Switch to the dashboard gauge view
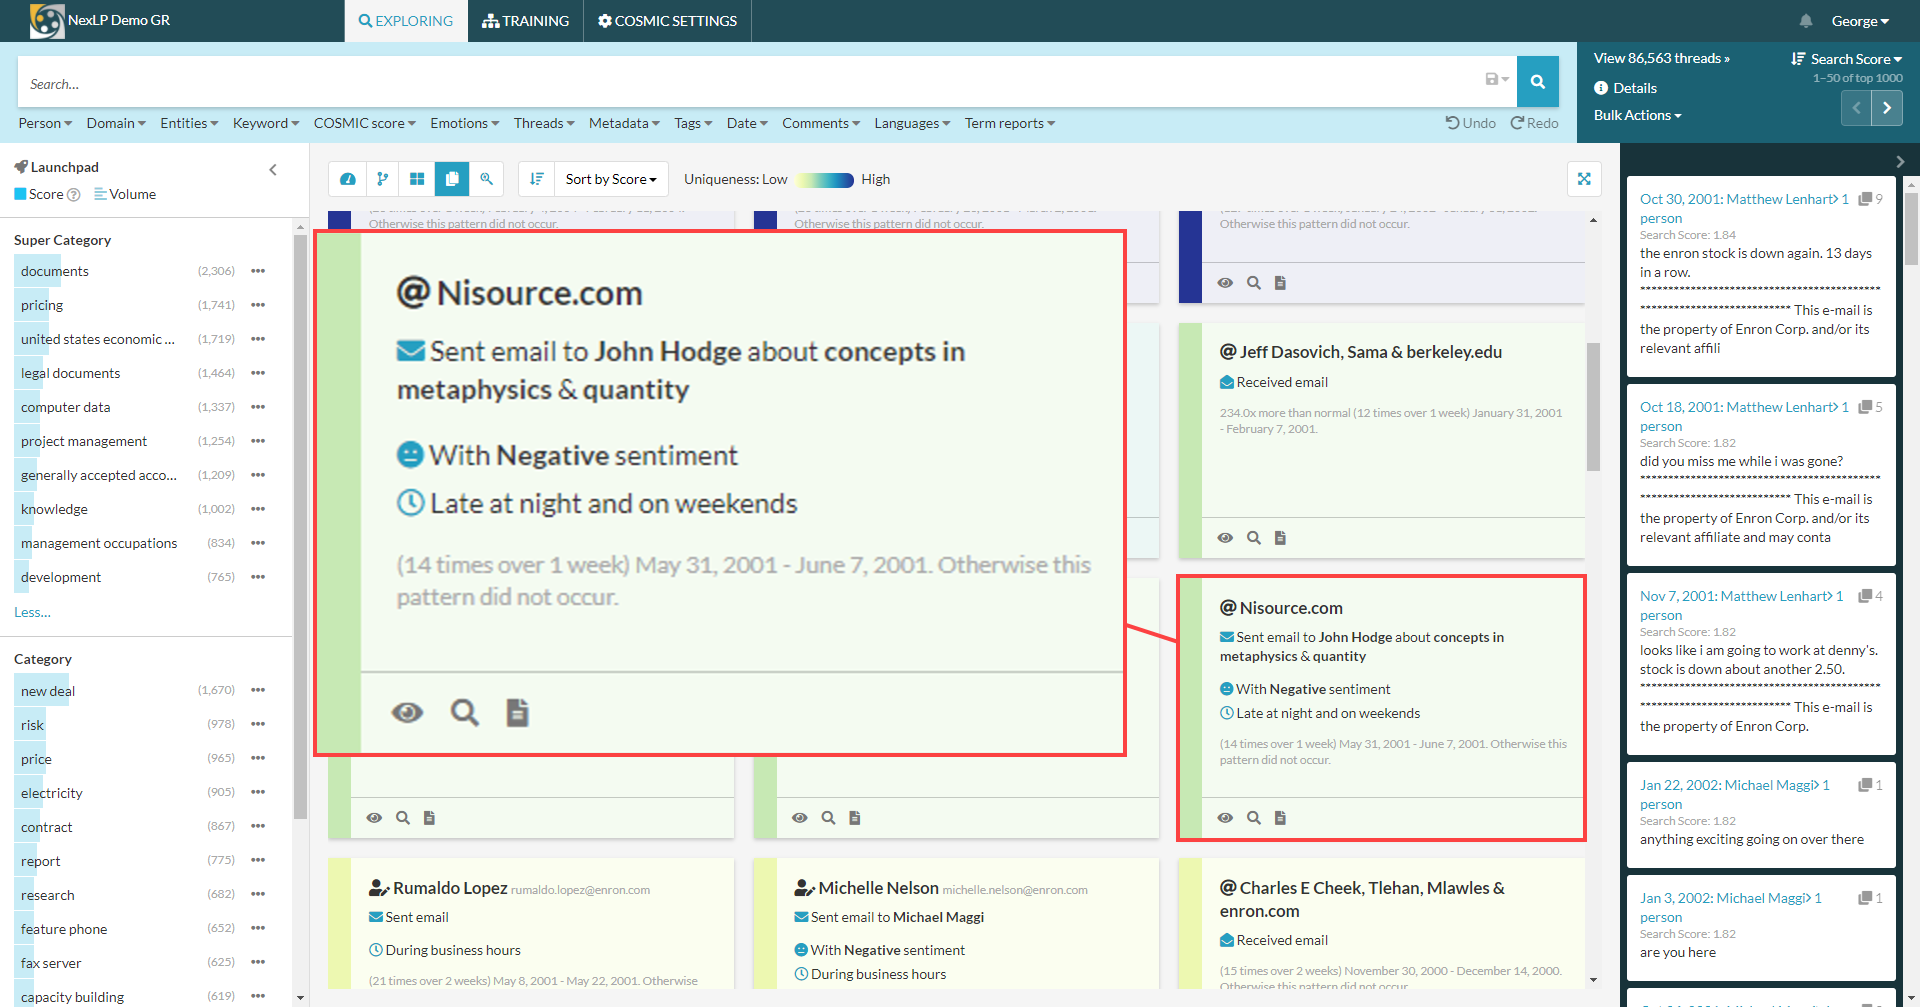 [x=348, y=179]
